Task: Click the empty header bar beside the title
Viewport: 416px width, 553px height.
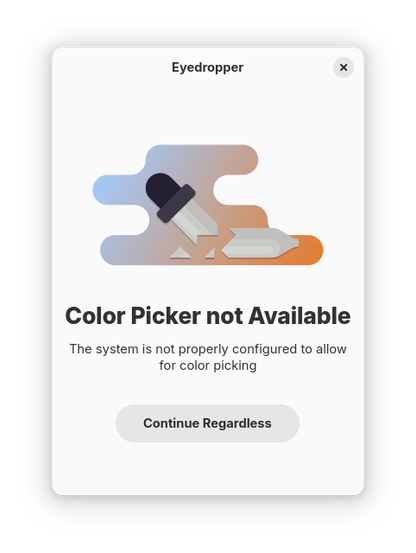Action: [x=113, y=67]
